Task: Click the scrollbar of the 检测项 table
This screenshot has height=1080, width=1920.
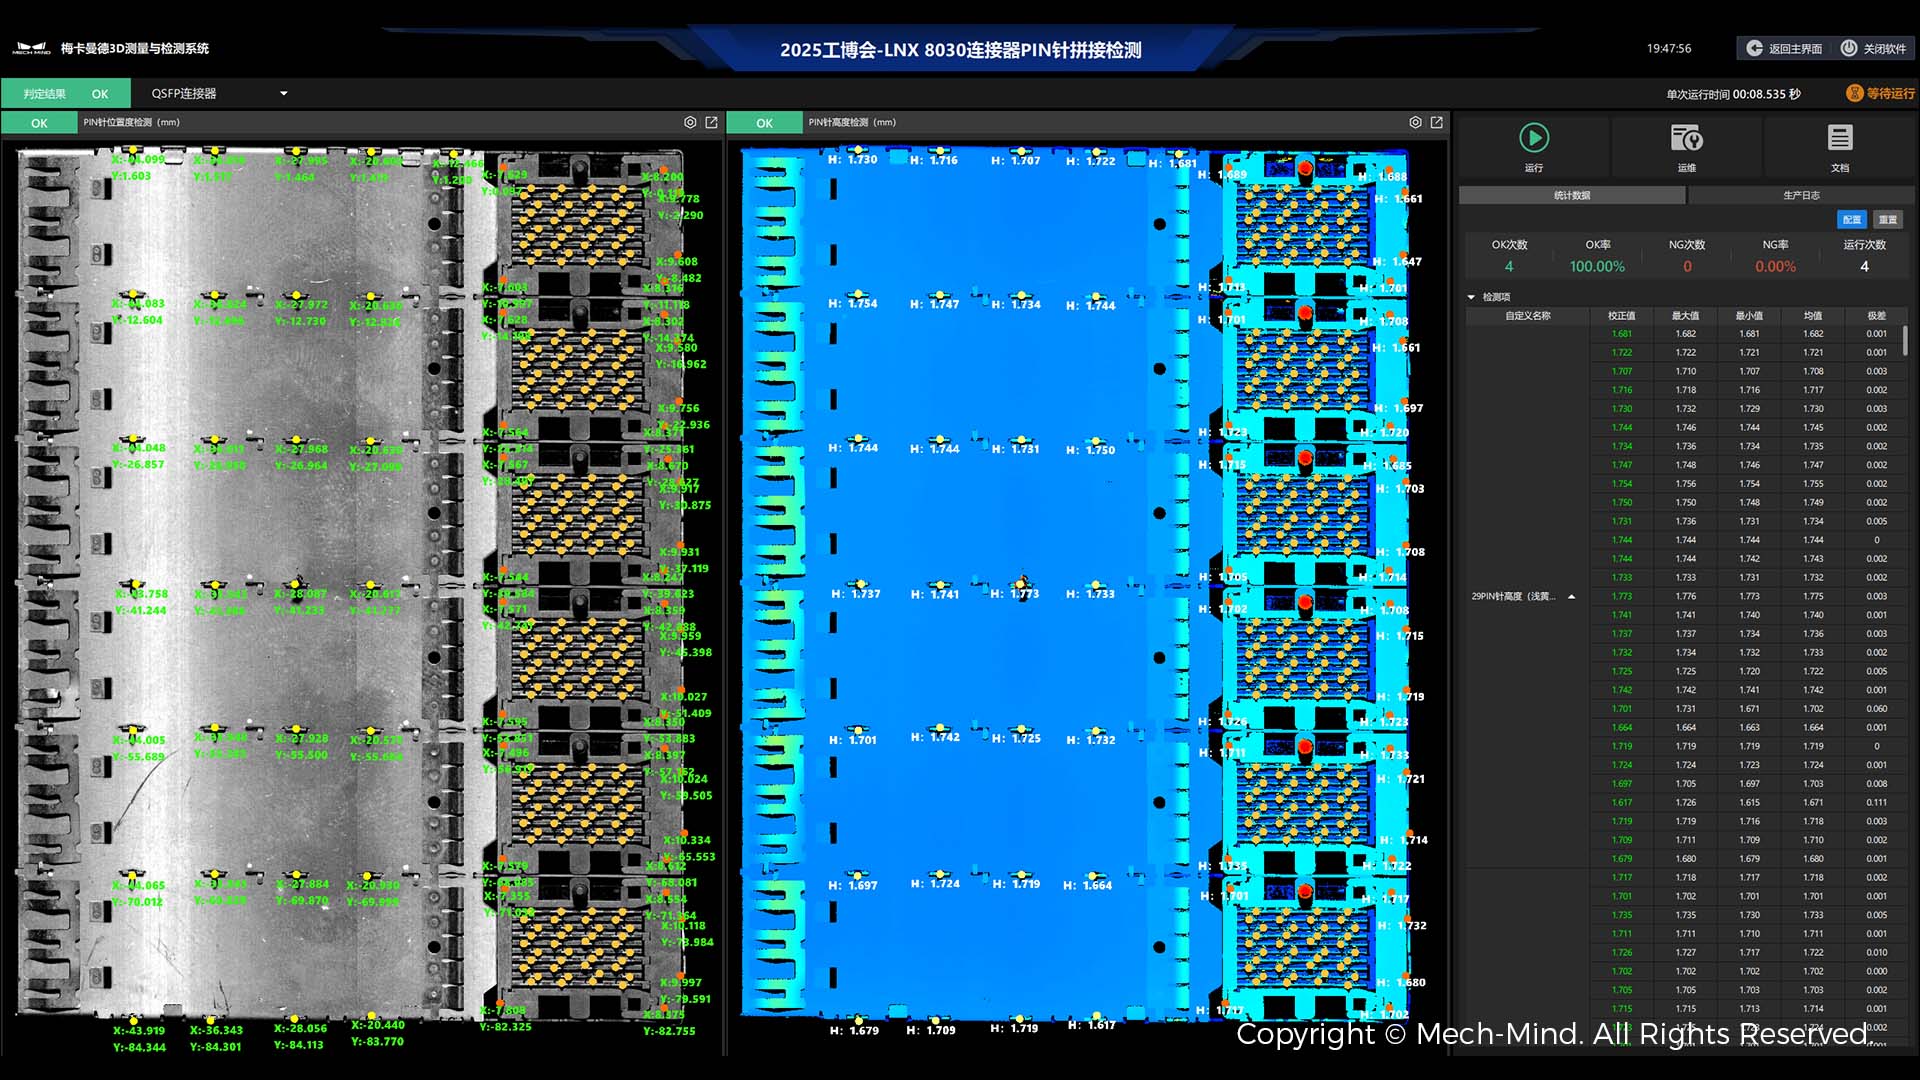Action: [1905, 340]
